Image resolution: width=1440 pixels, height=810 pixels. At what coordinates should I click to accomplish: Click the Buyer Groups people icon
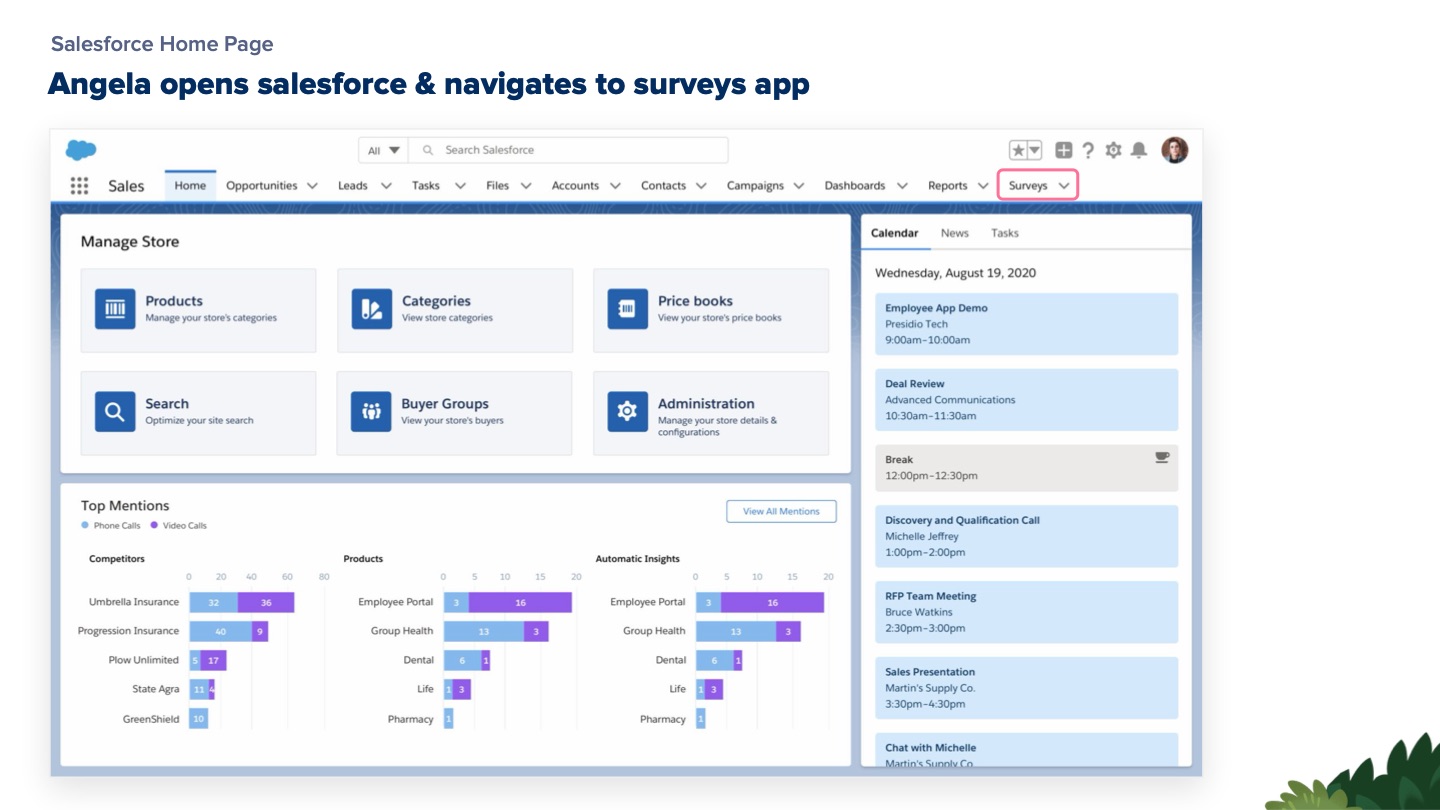(371, 412)
